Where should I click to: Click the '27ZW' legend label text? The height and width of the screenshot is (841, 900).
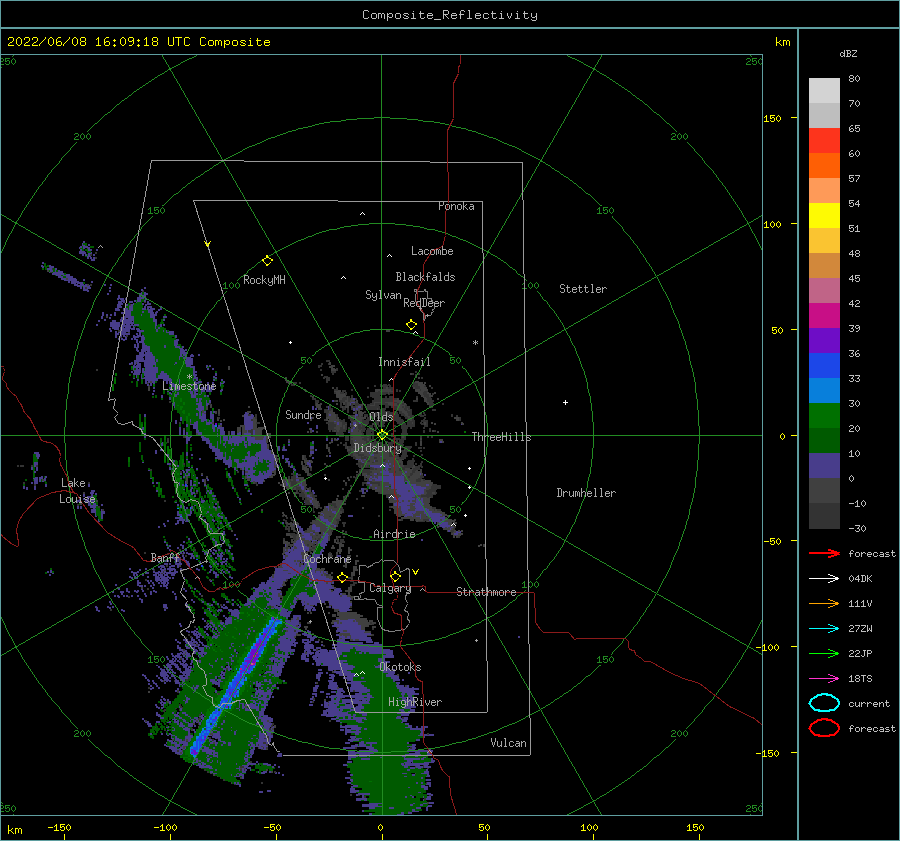pos(860,629)
